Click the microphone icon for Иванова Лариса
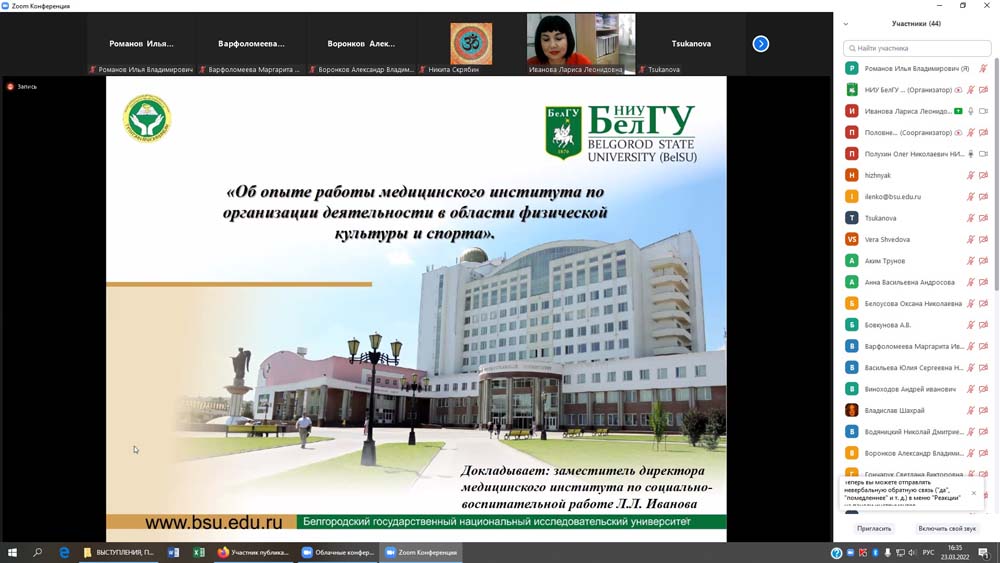This screenshot has width=1000, height=563. click(x=970, y=111)
